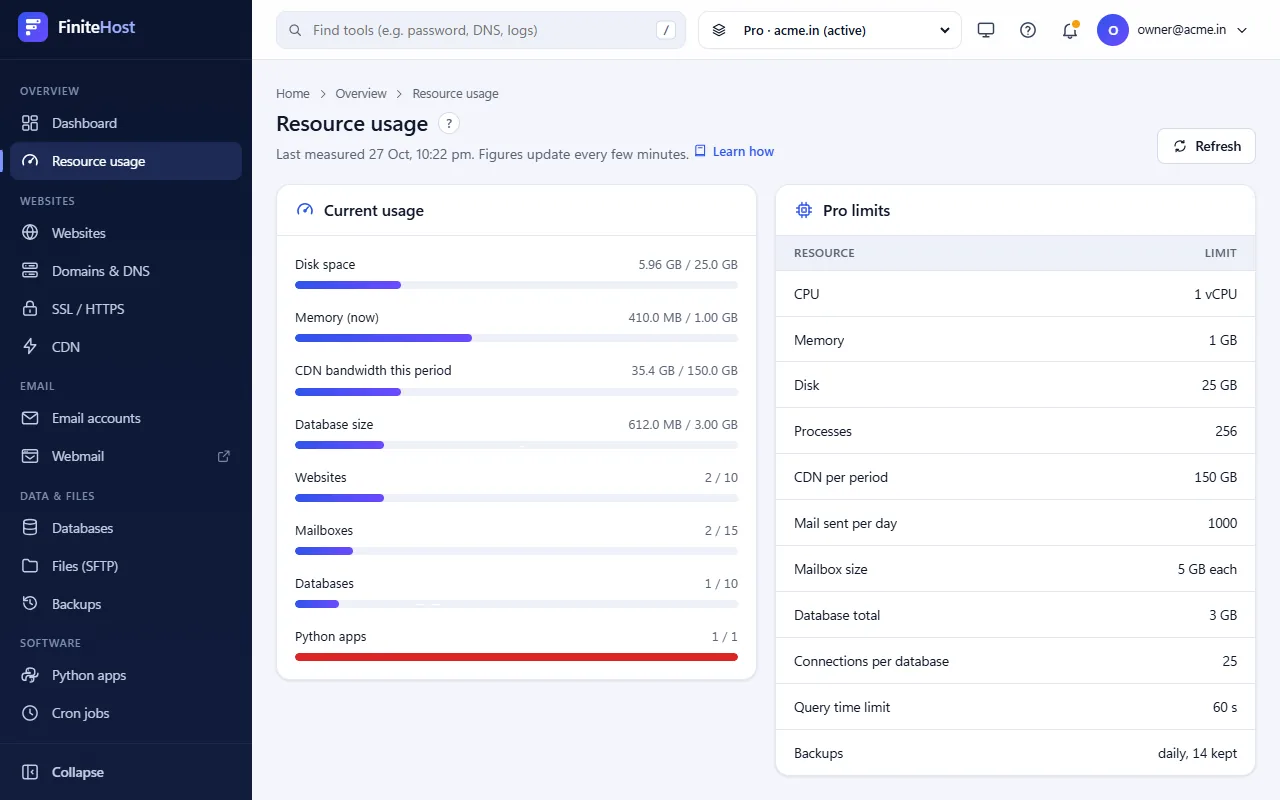Click the "Connections per database" row label

click(x=871, y=661)
